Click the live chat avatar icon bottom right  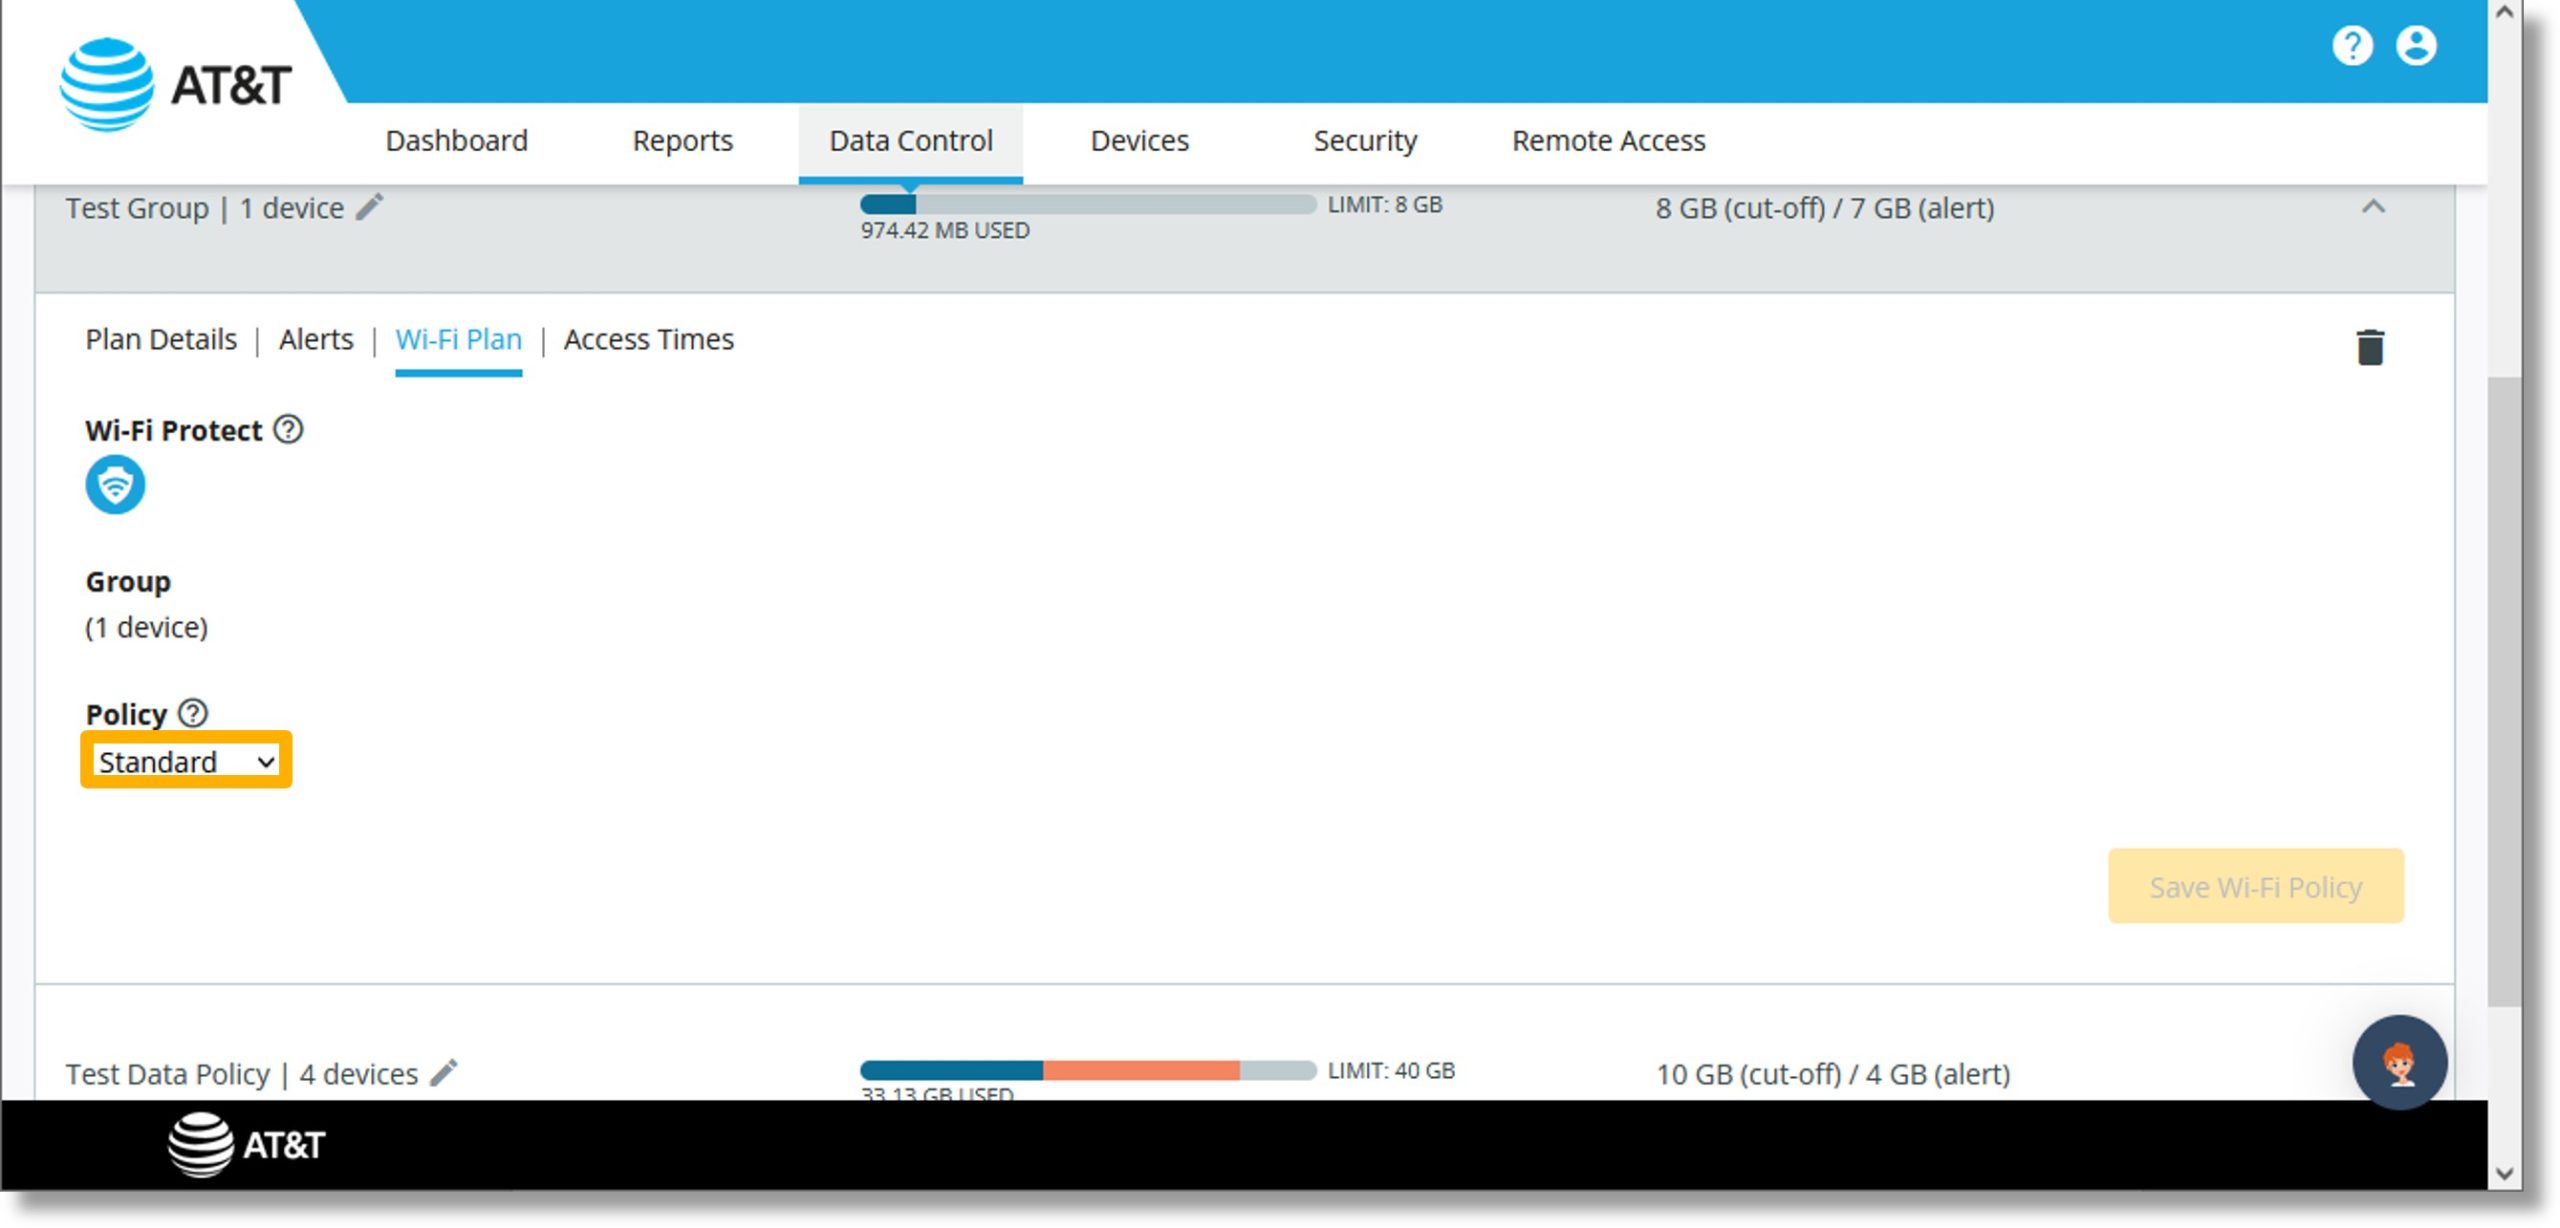(x=2398, y=1063)
